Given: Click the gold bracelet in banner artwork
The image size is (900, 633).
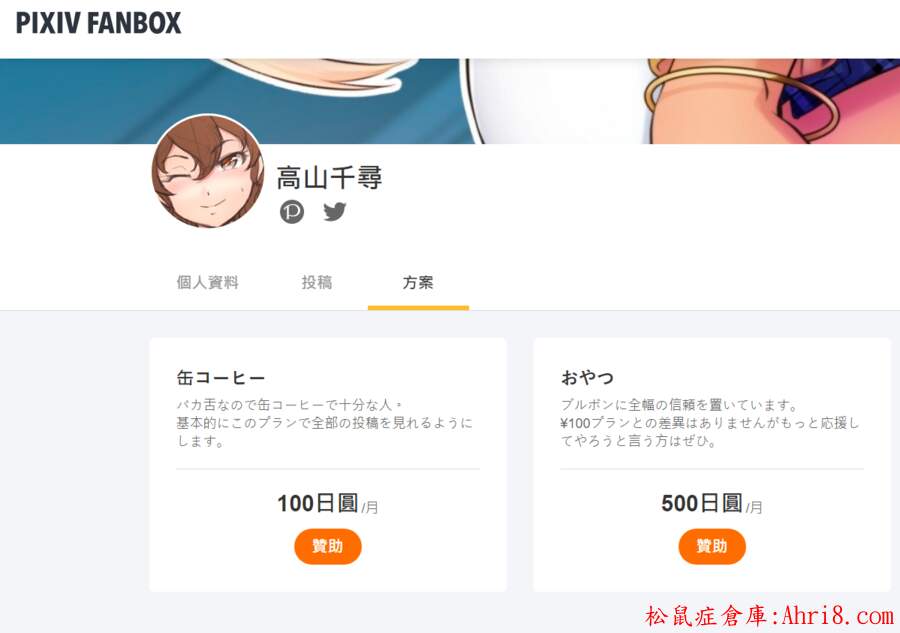Looking at the screenshot, I should coord(740,98).
